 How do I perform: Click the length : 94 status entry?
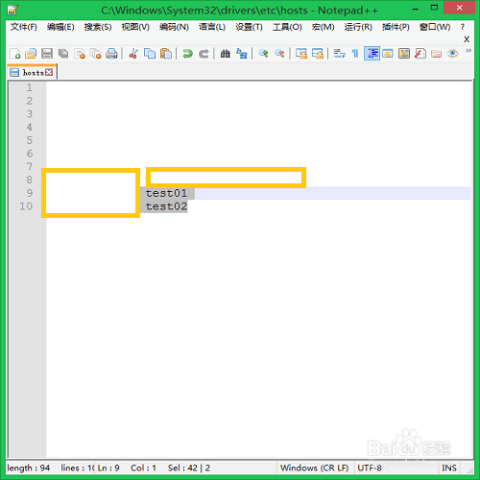29,468
